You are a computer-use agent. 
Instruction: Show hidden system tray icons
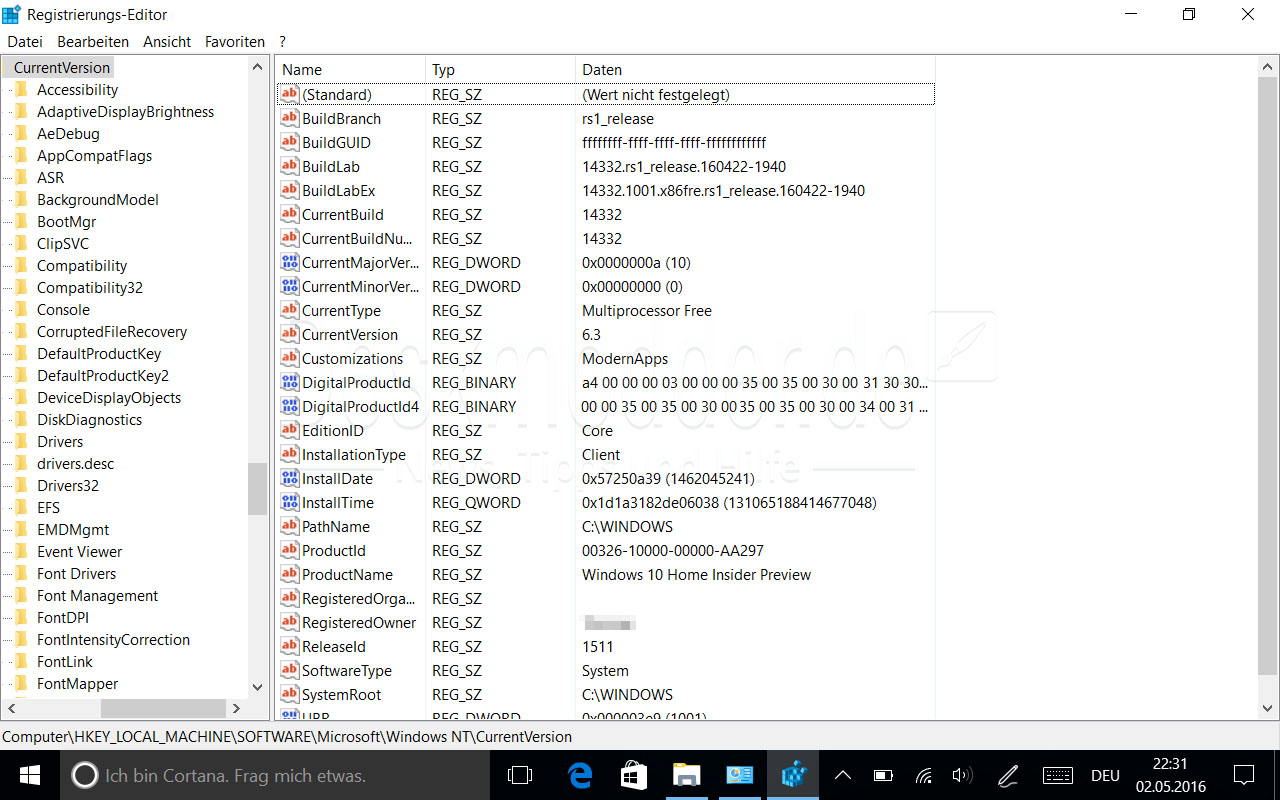point(843,775)
